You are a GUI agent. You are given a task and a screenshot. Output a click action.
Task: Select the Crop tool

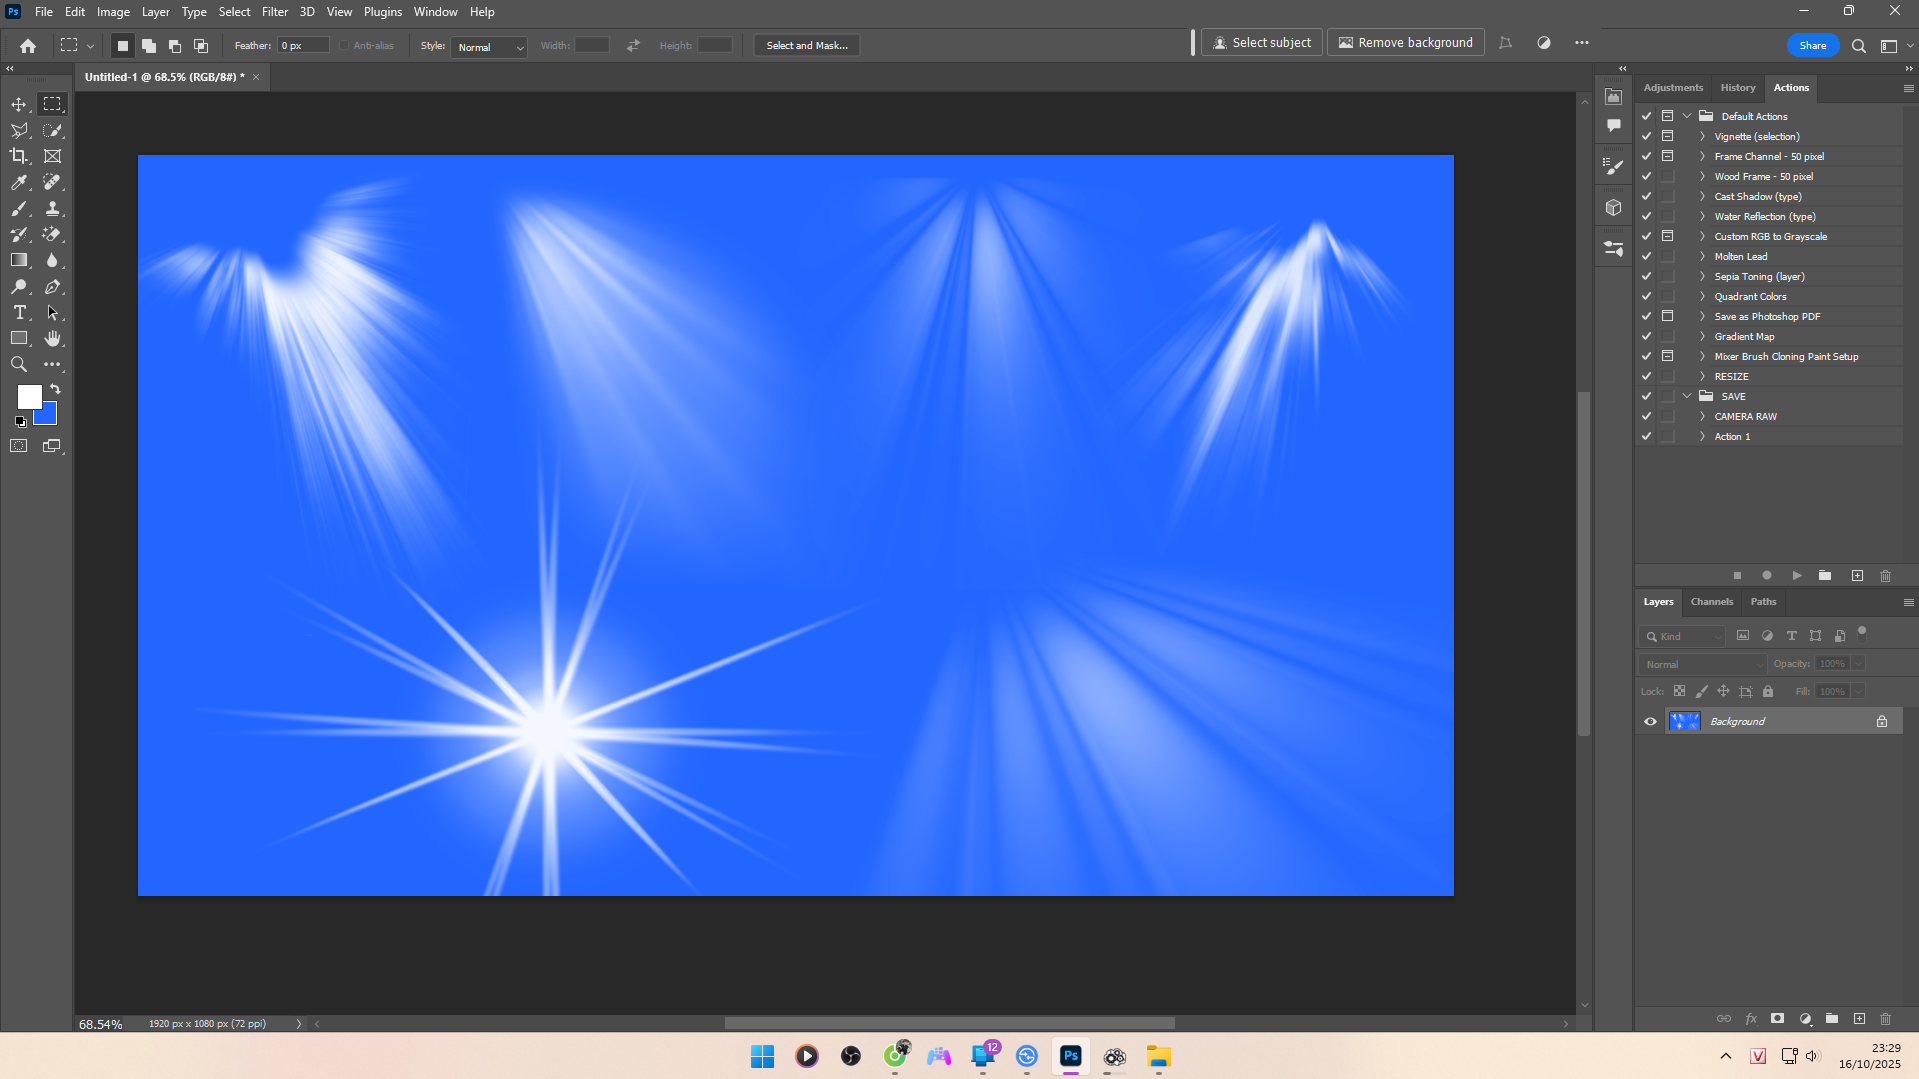point(19,156)
